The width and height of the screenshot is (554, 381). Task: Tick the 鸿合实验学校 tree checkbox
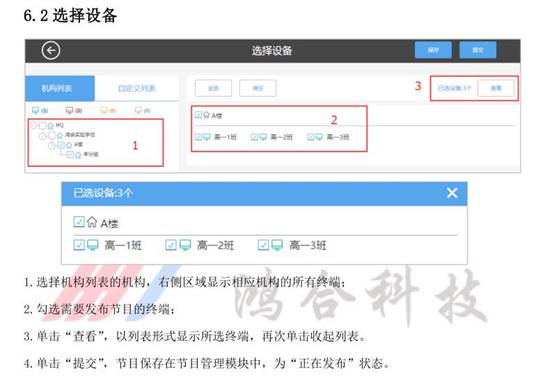coord(52,136)
